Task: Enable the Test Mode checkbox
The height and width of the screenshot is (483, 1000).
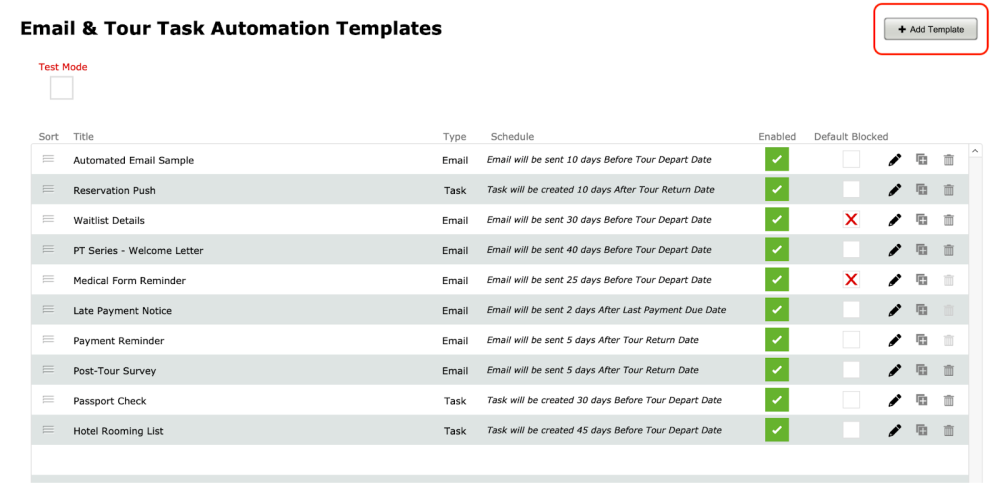Action: pos(61,88)
